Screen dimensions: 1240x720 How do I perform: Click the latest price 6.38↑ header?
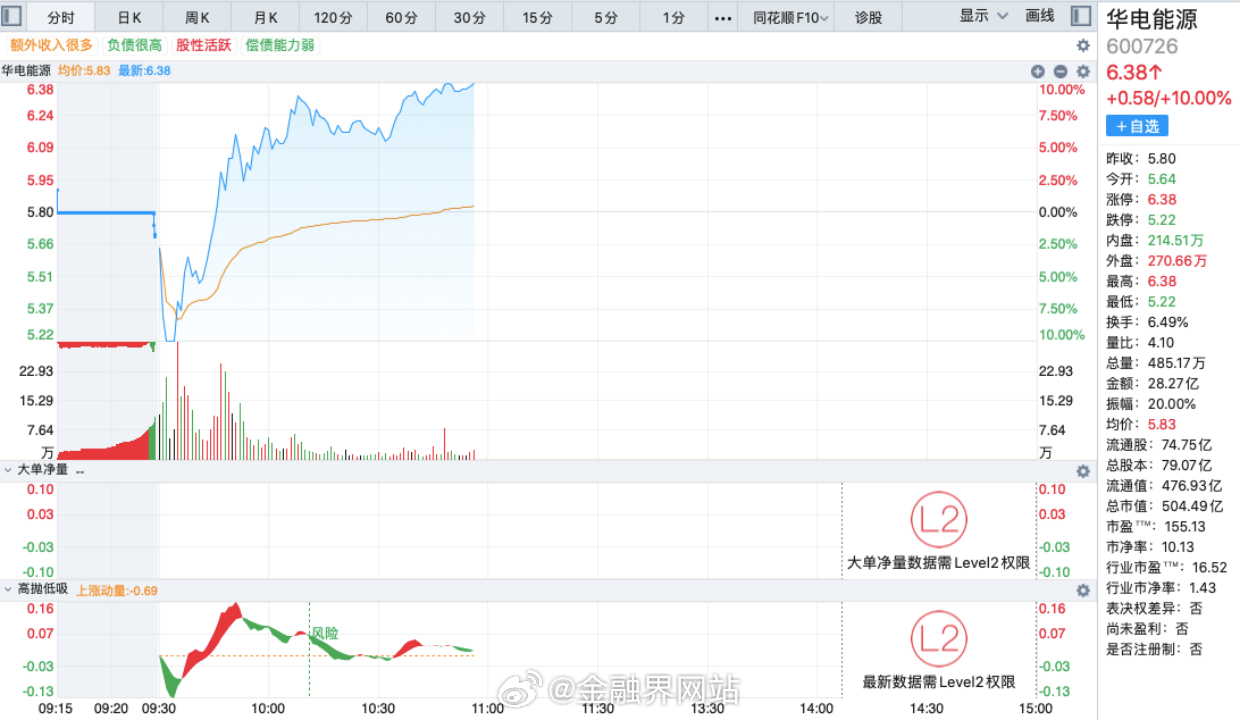pyautogui.click(x=1134, y=72)
